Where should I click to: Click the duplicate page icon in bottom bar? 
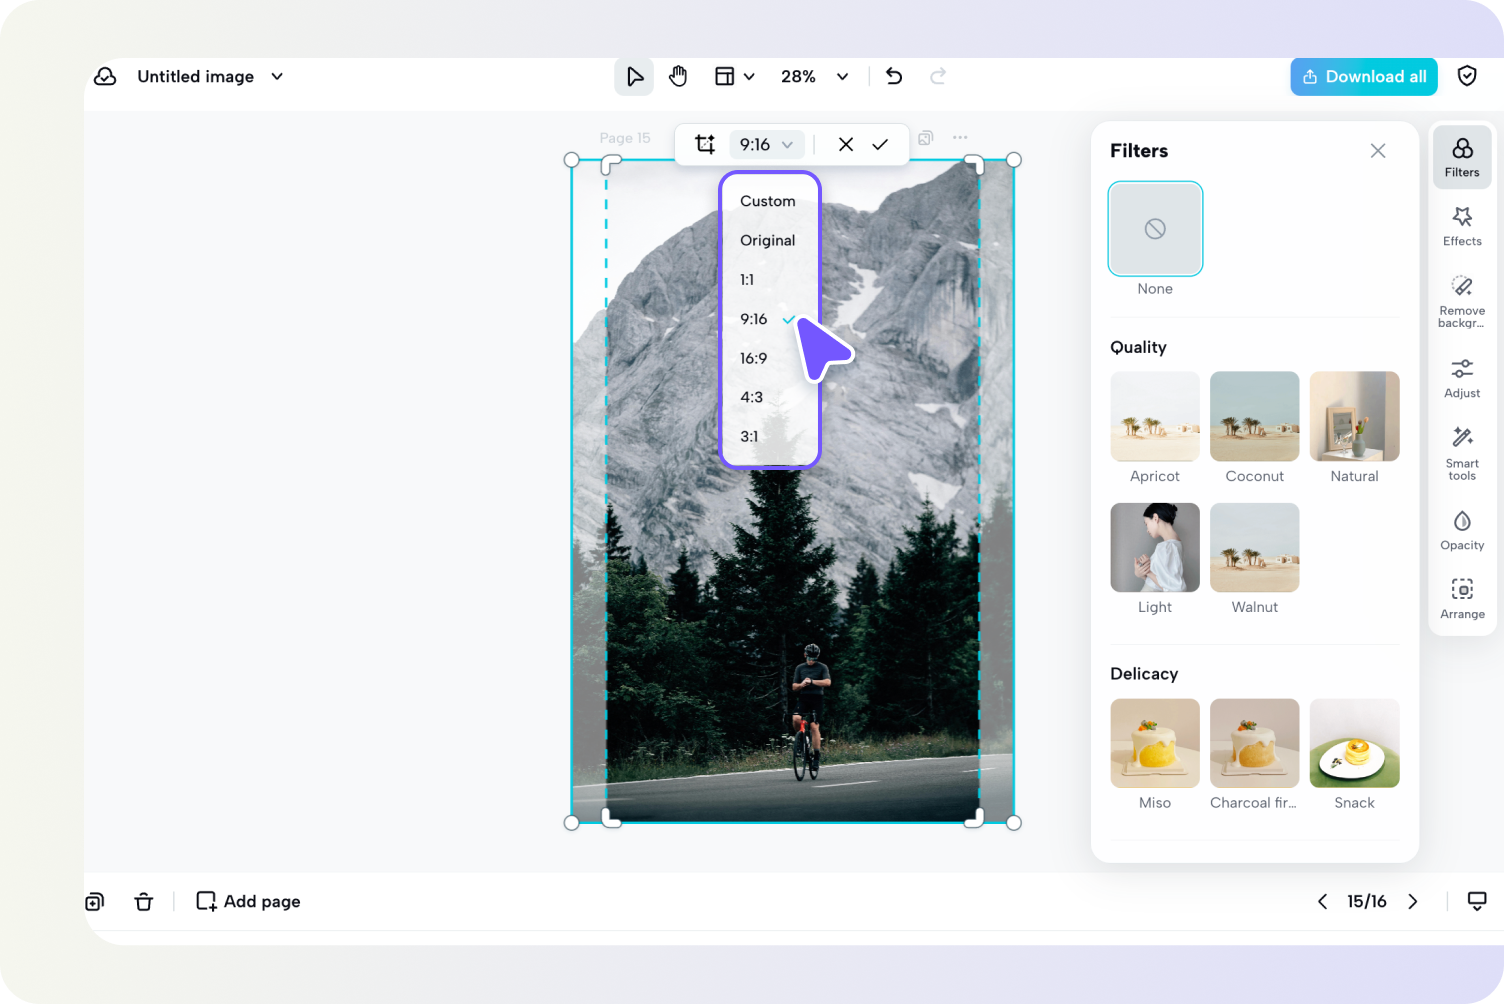coord(95,902)
